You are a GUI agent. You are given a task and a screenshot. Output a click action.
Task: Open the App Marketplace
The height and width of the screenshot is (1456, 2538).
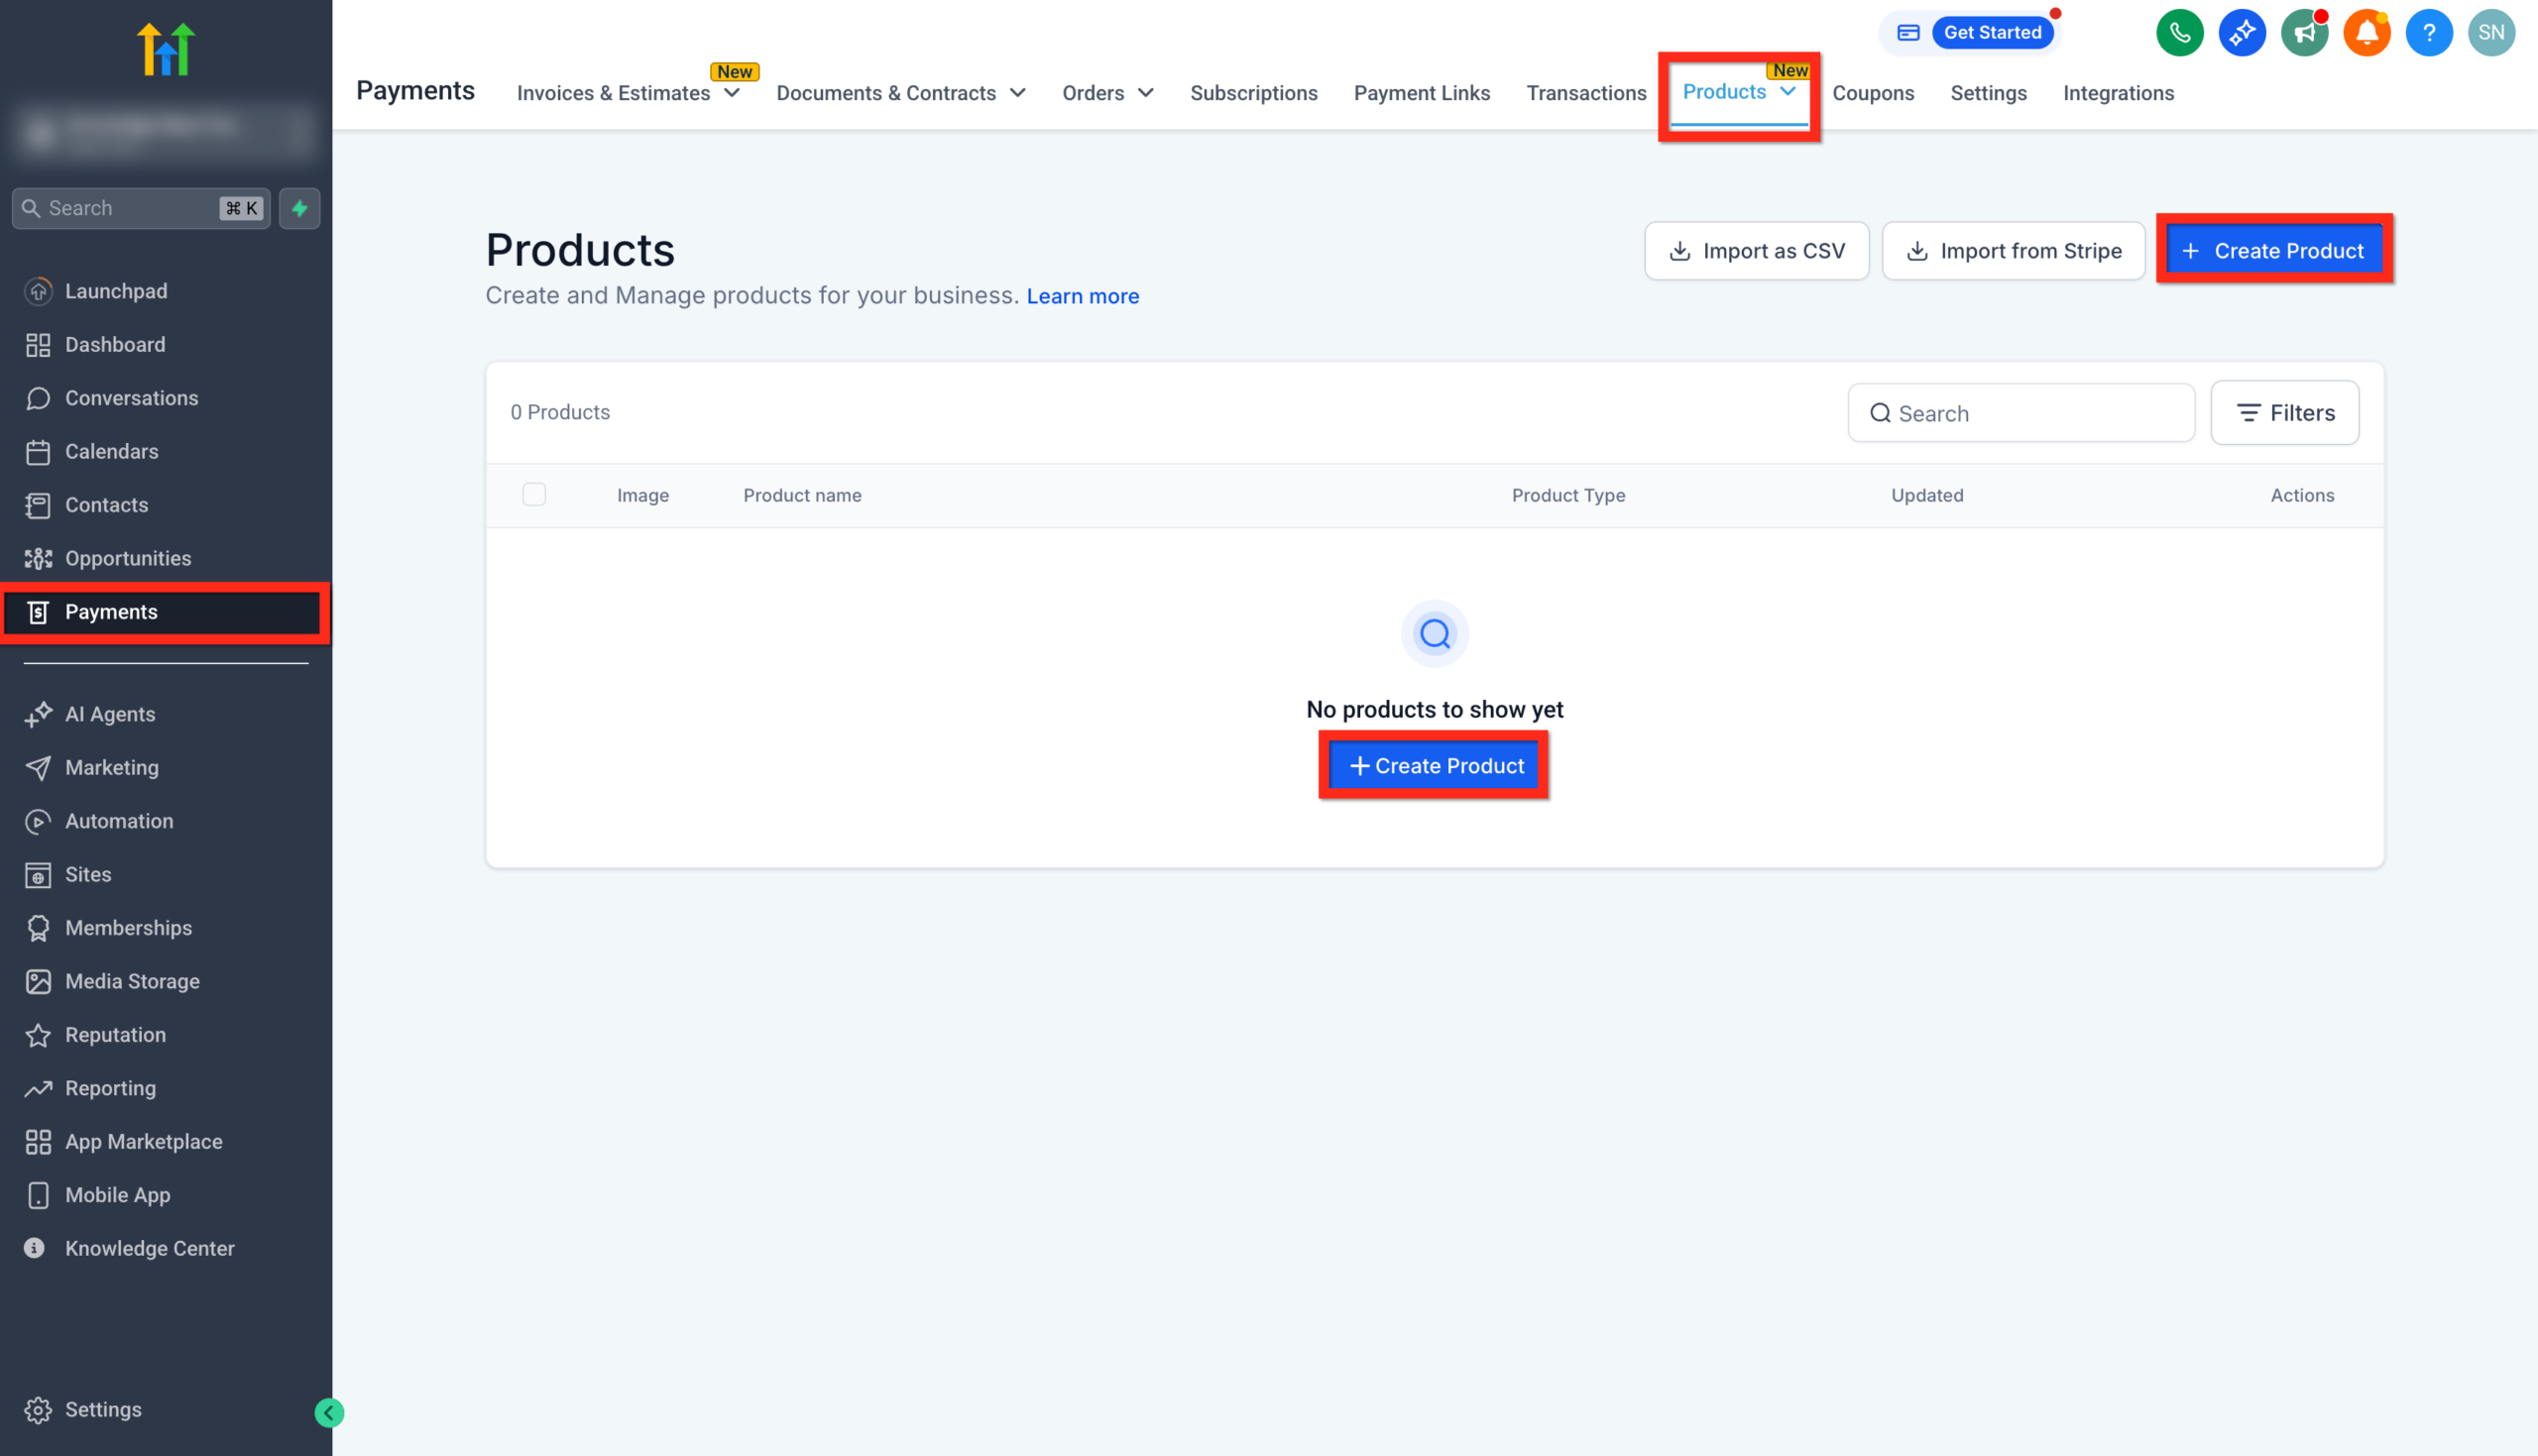[x=143, y=1141]
